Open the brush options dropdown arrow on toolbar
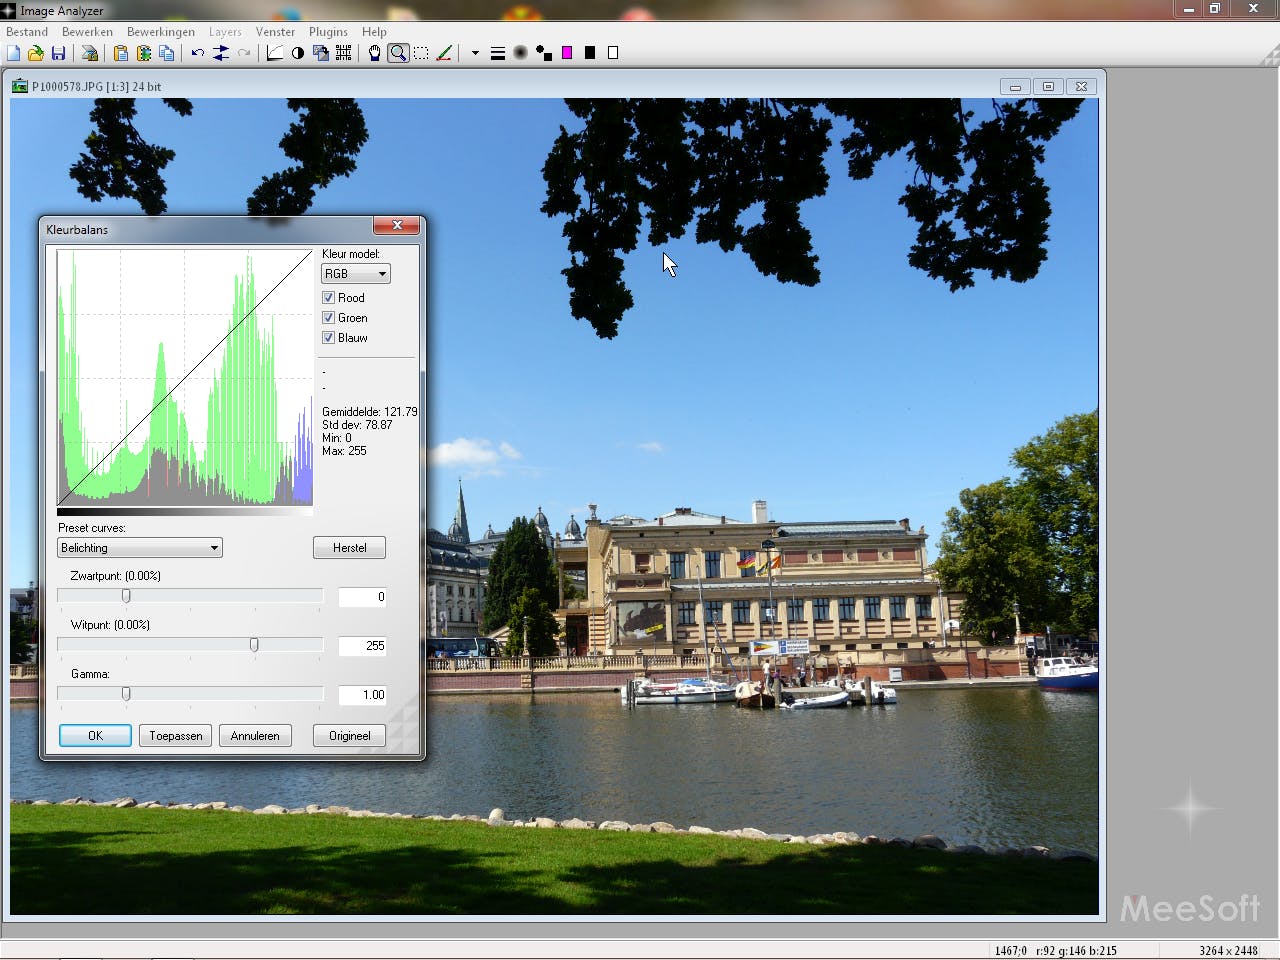This screenshot has height=960, width=1280. pyautogui.click(x=475, y=53)
